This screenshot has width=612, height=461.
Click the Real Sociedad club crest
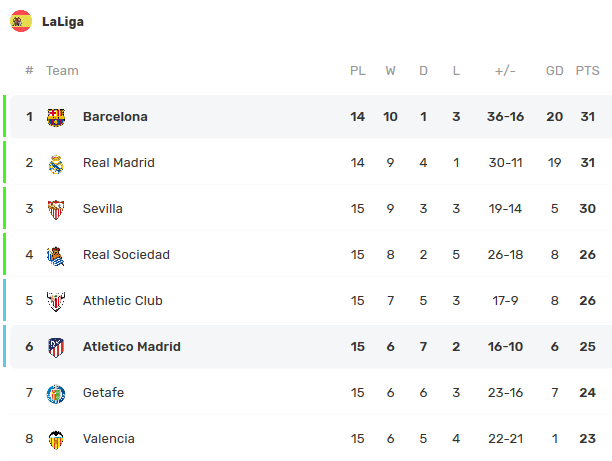click(x=57, y=255)
